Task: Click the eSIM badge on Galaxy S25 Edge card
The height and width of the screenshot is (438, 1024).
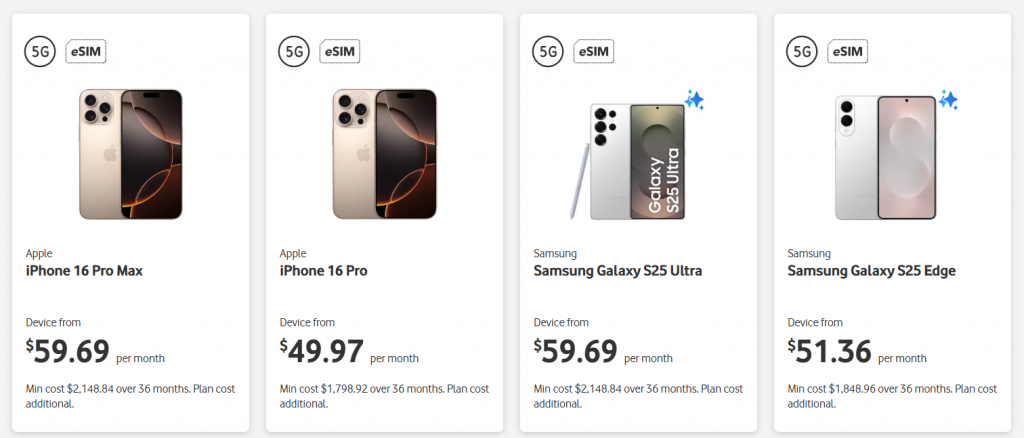Action: point(848,52)
